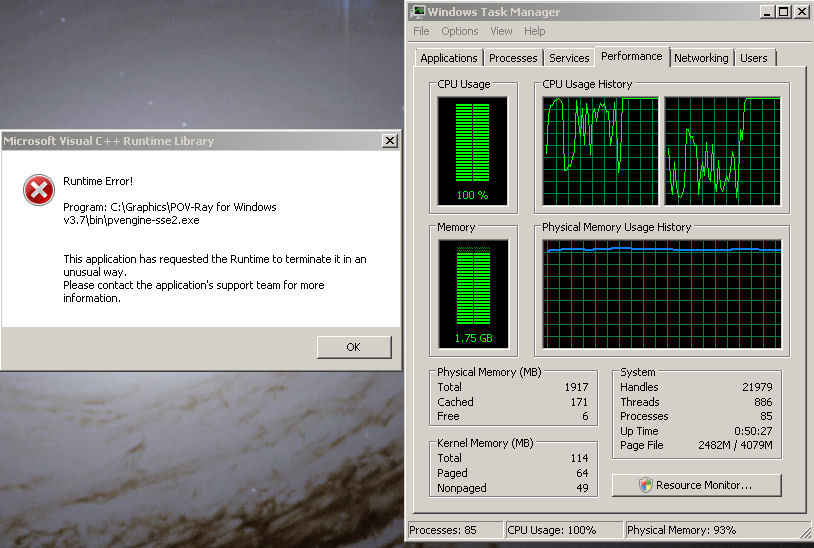814x548 pixels.
Task: Open the View menu
Action: click(x=501, y=31)
